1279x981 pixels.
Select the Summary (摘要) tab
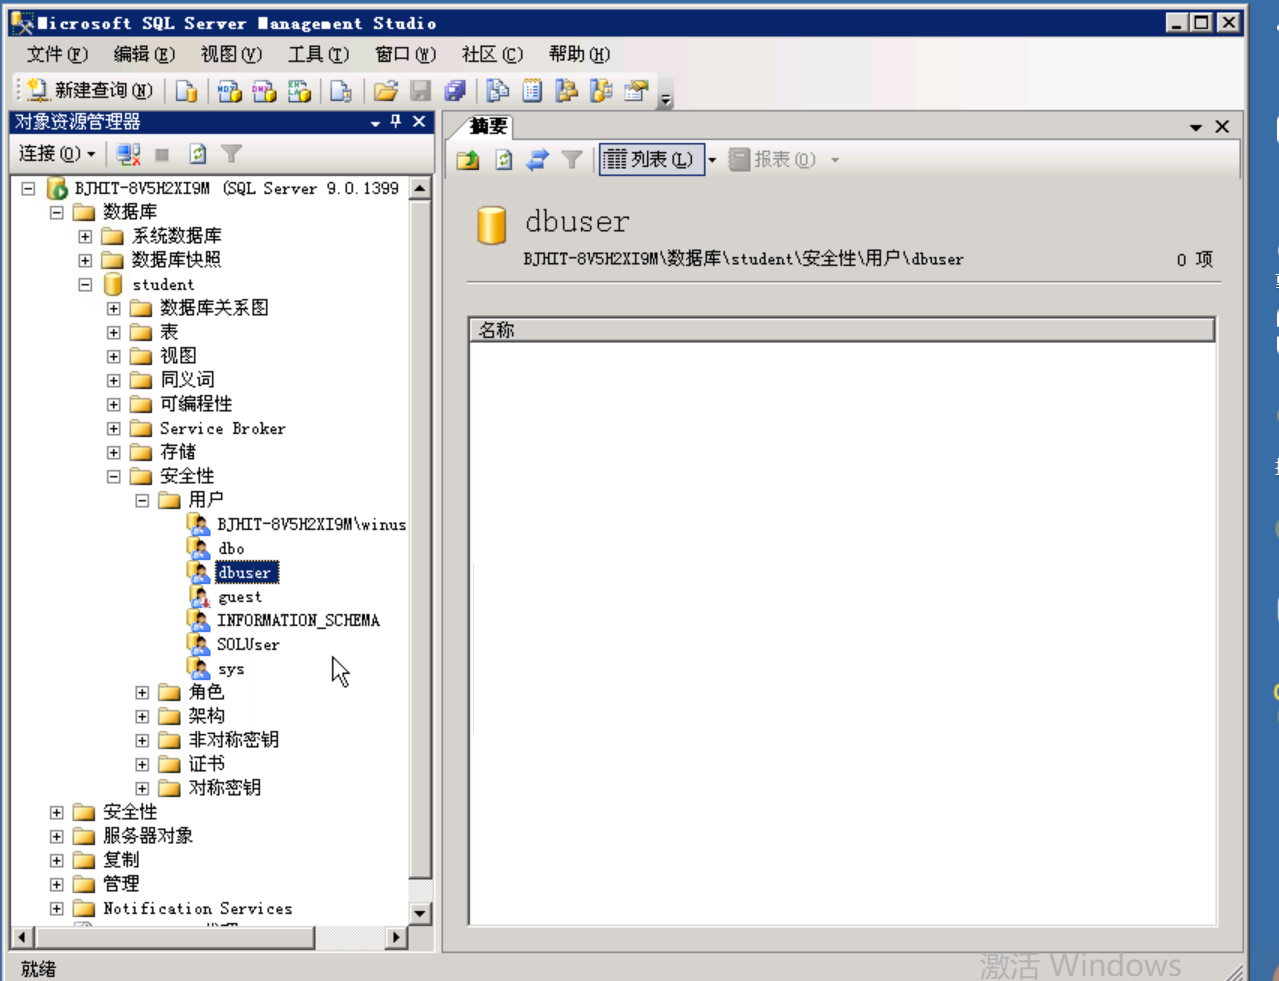click(489, 126)
